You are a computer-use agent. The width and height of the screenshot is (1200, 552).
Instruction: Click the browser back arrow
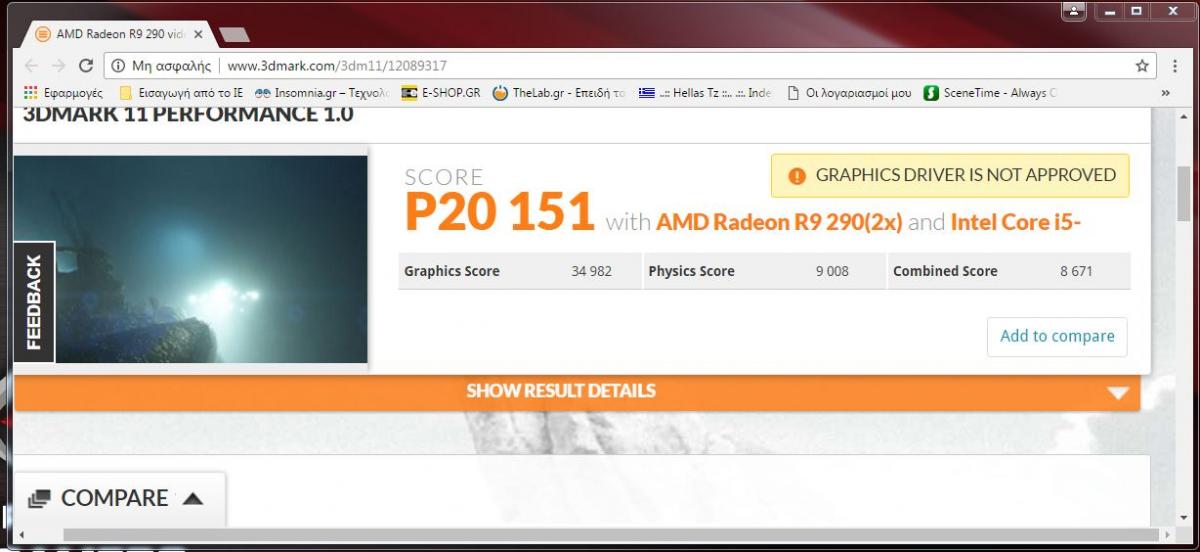pyautogui.click(x=31, y=66)
